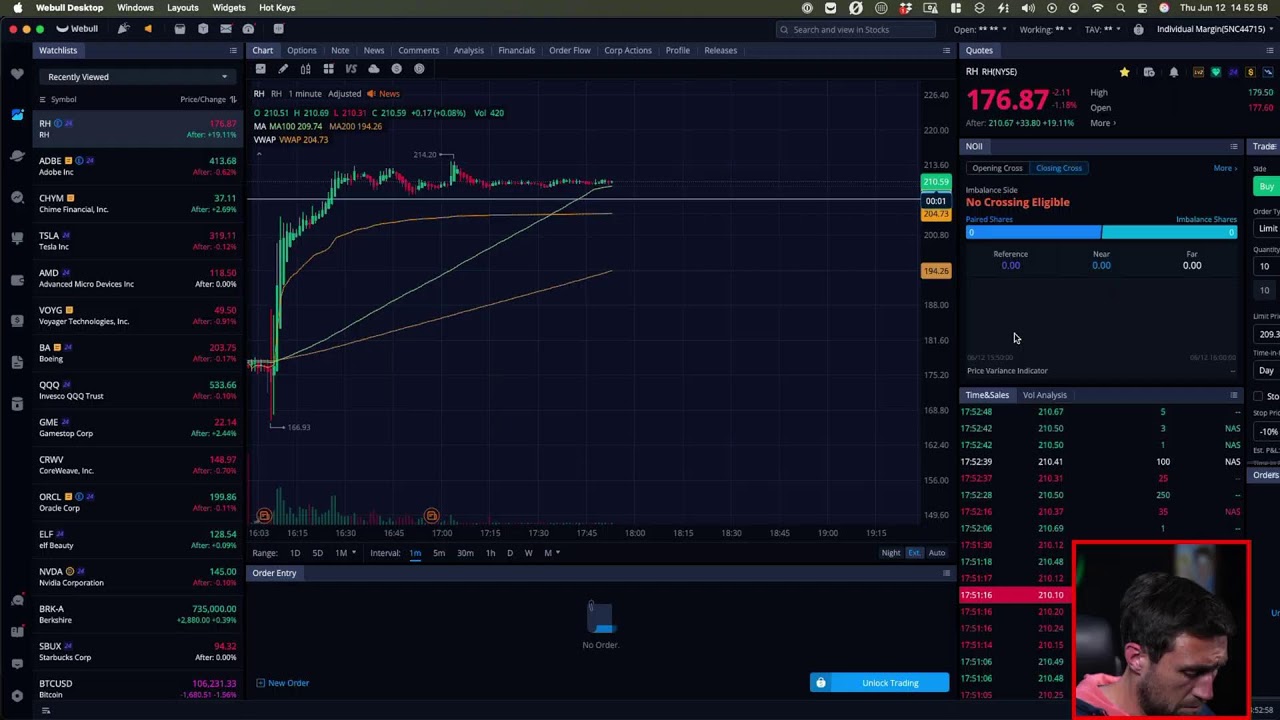This screenshot has width=1280, height=720.
Task: Select Closing Cross toggle
Action: coord(1059,168)
